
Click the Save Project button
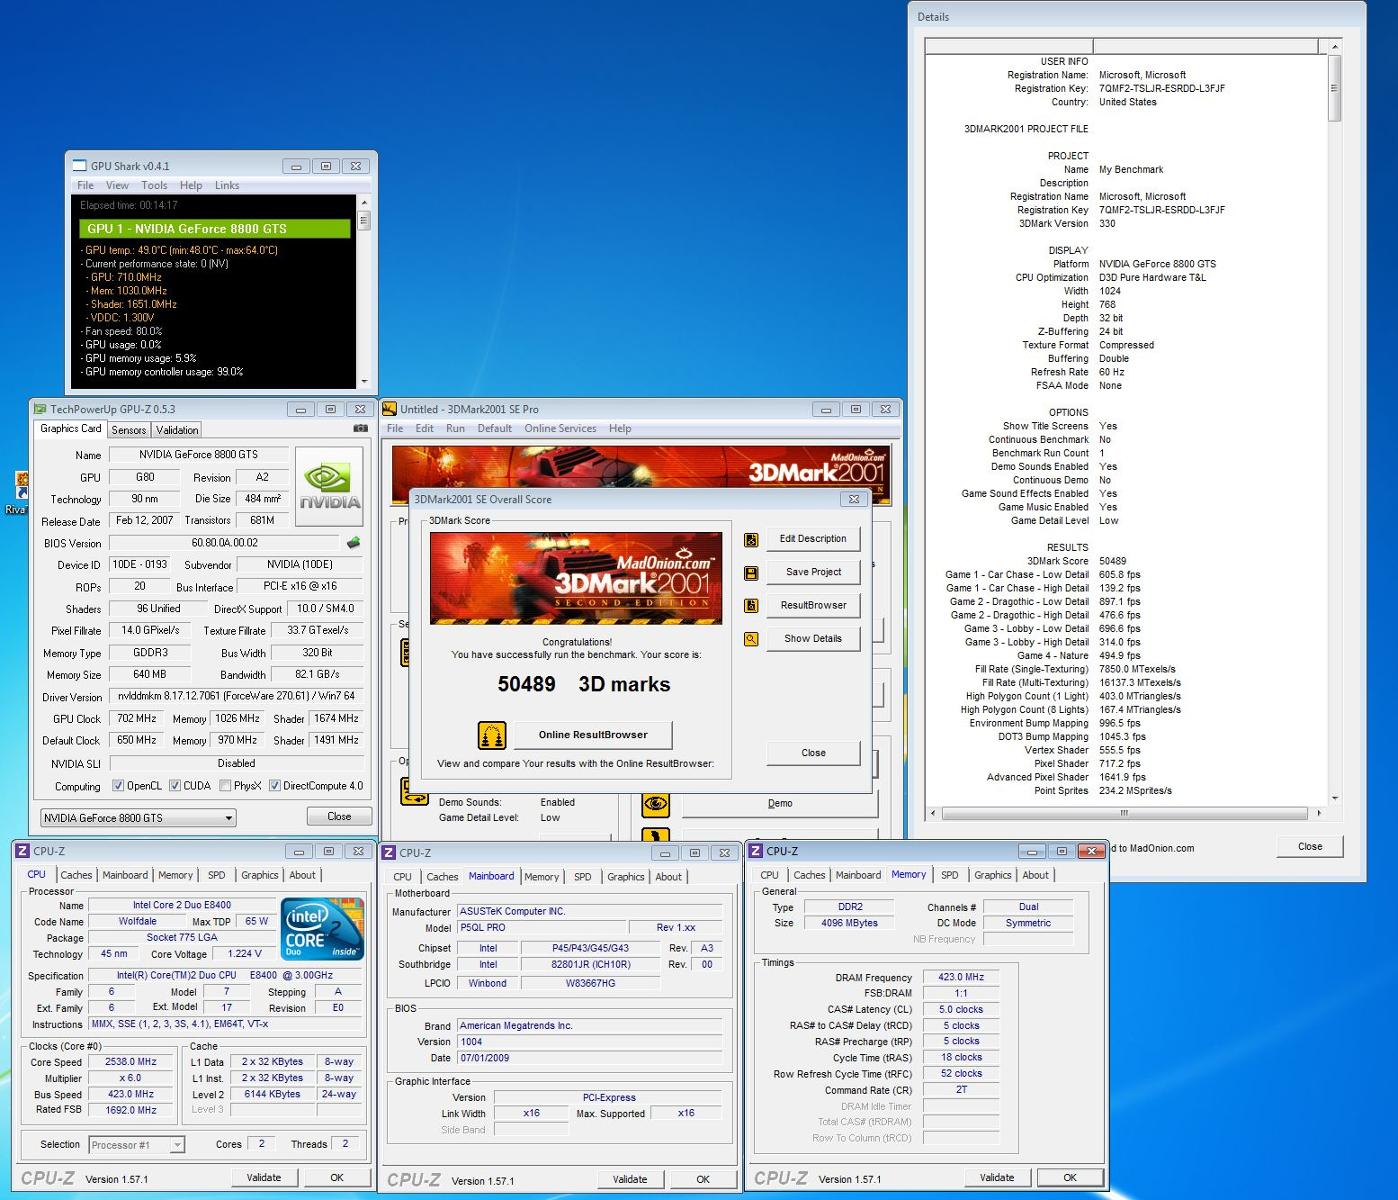[x=813, y=572]
